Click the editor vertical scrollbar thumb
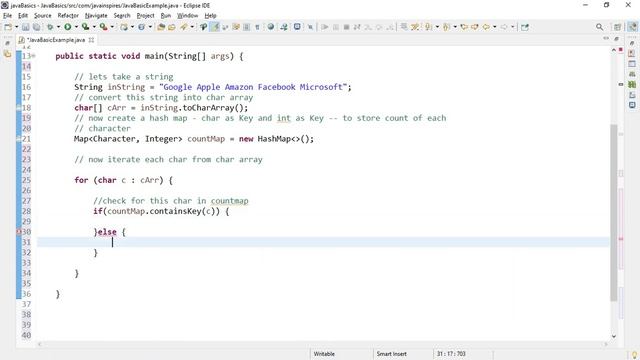Viewport: 640px width, 360px height. [x=614, y=212]
